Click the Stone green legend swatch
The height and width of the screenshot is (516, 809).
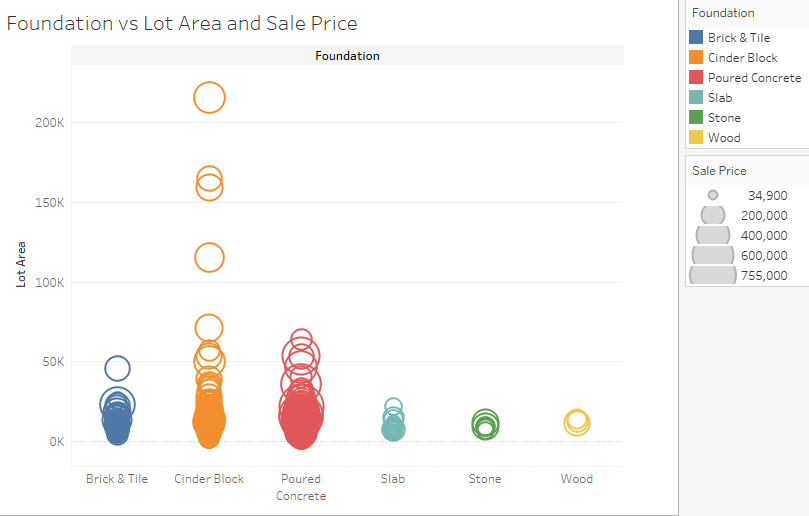tap(695, 117)
